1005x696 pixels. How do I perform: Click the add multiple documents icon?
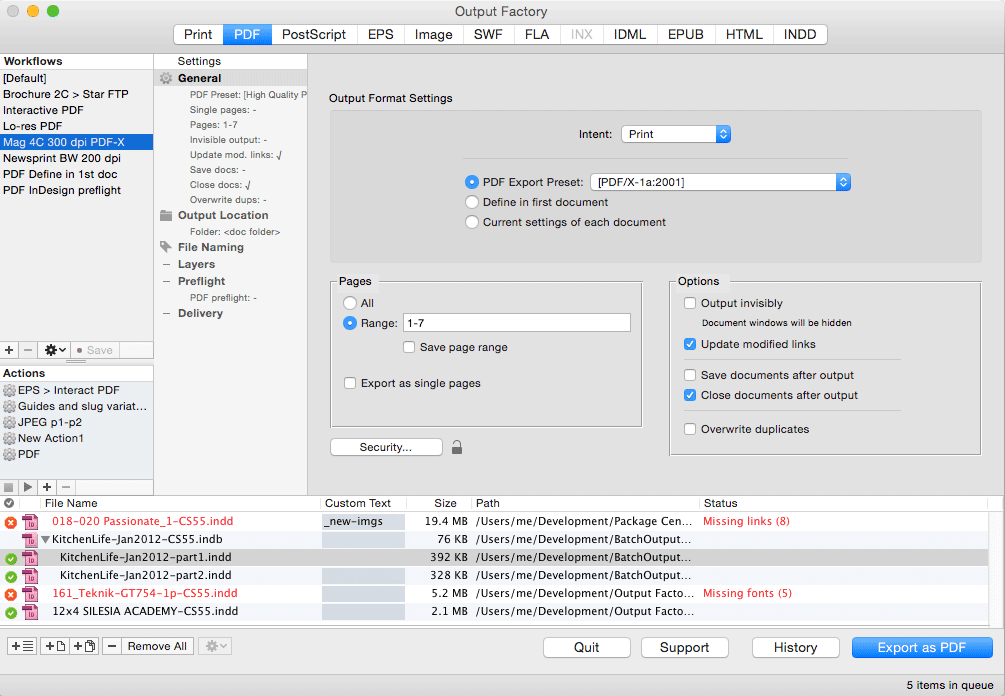click(x=84, y=646)
